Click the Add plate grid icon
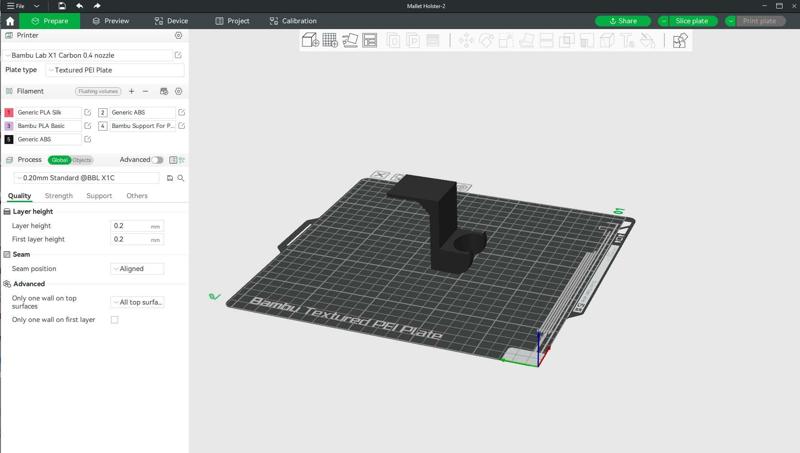The width and height of the screenshot is (800, 453). coord(330,41)
